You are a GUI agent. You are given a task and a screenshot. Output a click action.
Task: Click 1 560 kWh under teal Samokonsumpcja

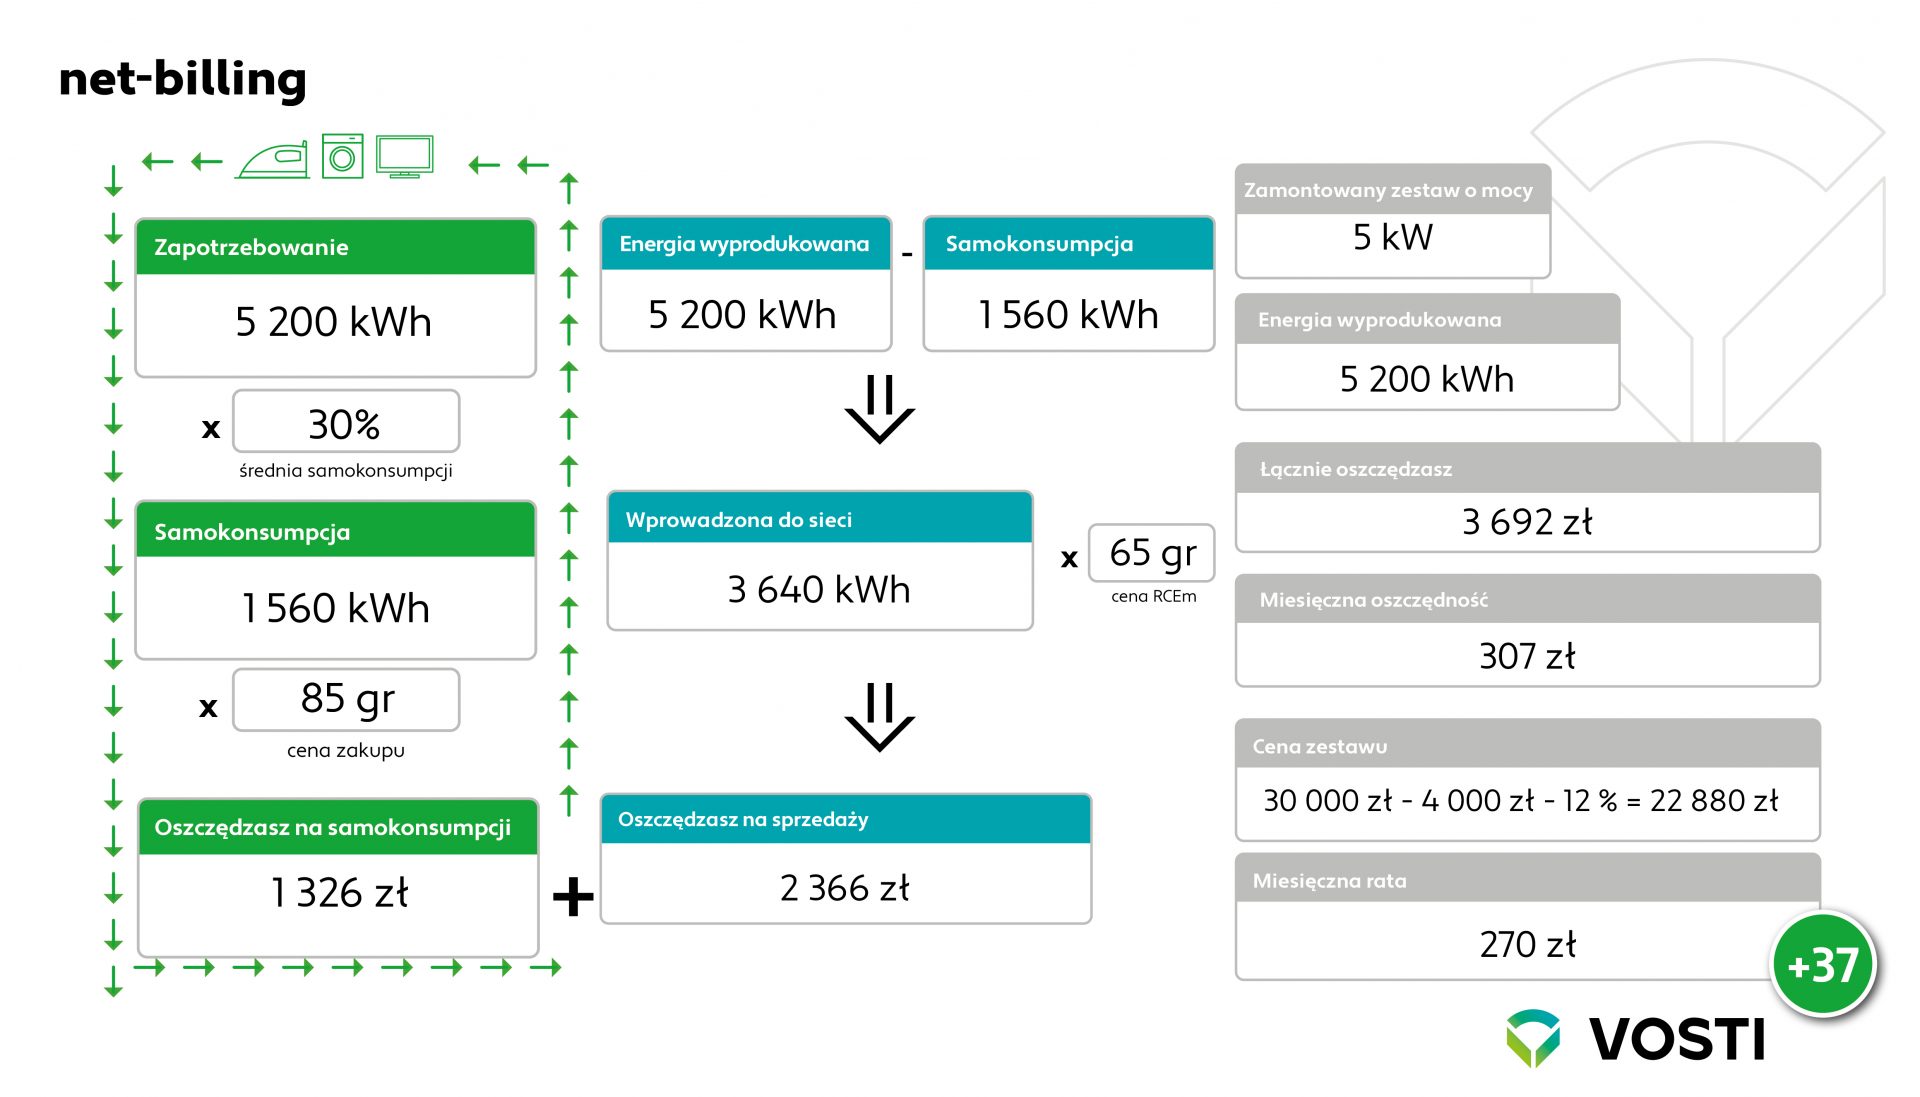tap(1068, 314)
